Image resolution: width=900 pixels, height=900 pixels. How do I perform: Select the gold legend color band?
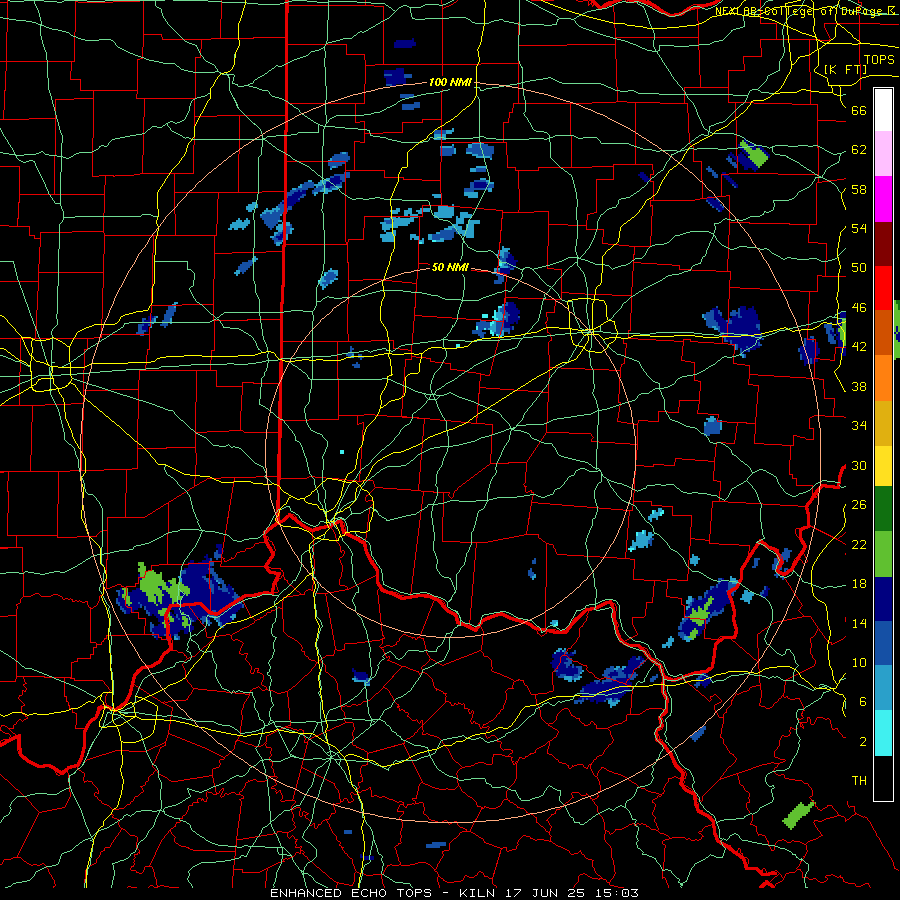coord(883,422)
